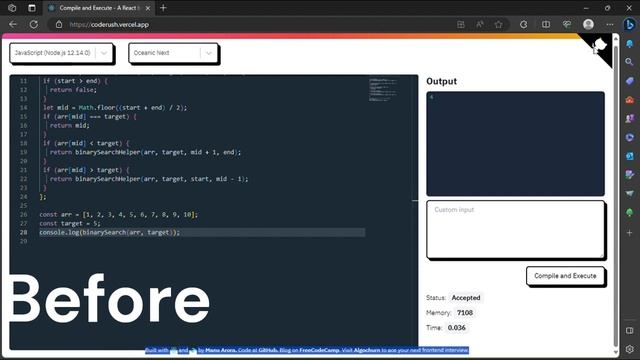Place cursor on console.log(binarySearch(arr, target)) line
640x360 pixels.
click(x=109, y=232)
